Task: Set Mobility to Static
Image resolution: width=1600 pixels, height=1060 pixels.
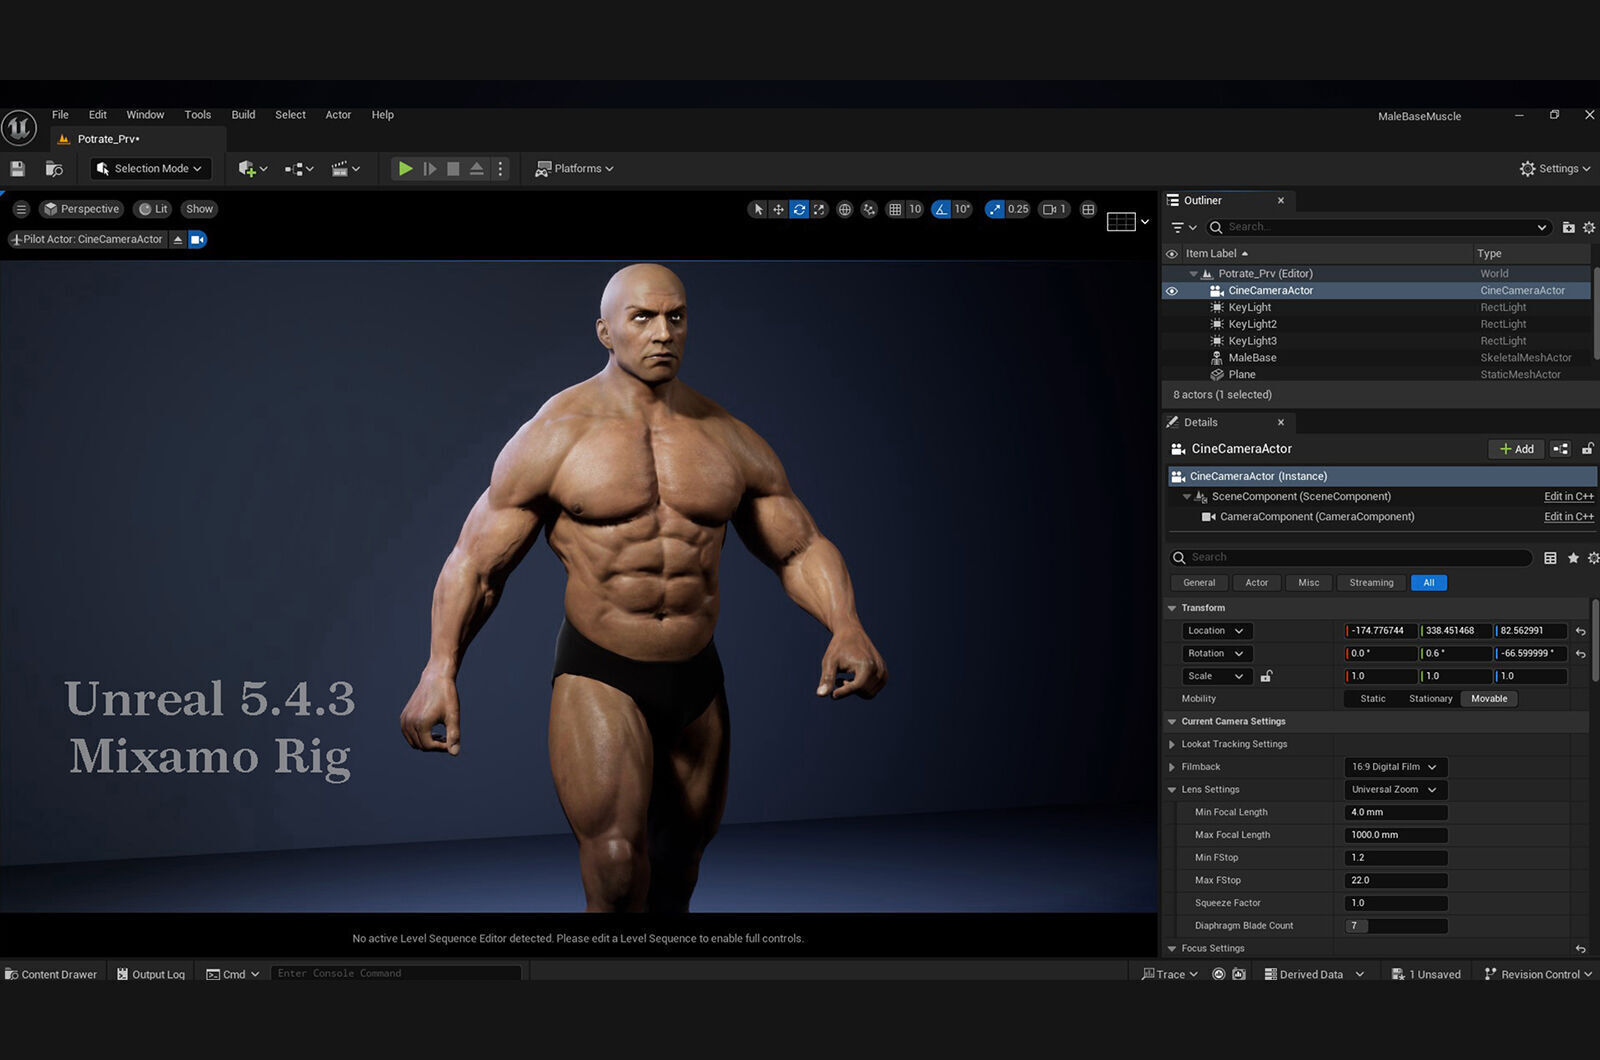Action: (x=1373, y=699)
